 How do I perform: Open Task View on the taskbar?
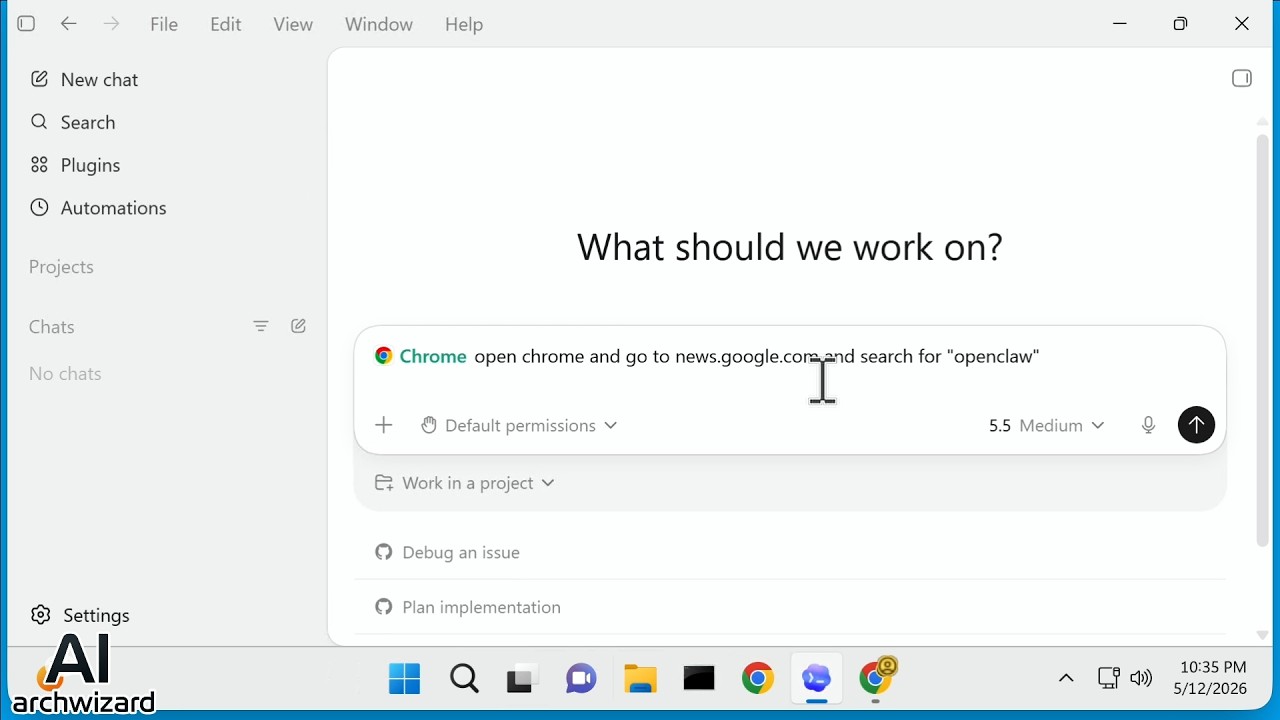tap(522, 679)
